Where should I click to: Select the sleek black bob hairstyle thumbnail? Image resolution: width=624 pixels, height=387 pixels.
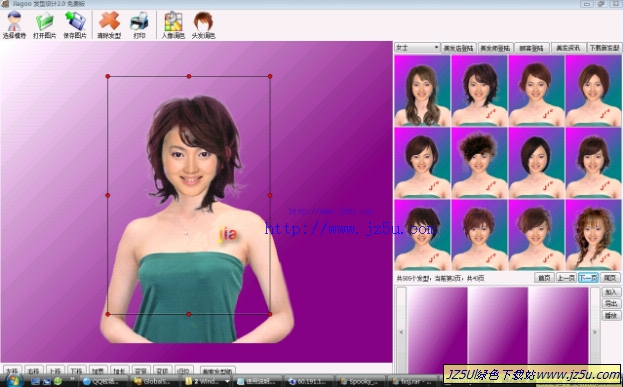pyautogui.click(x=536, y=163)
